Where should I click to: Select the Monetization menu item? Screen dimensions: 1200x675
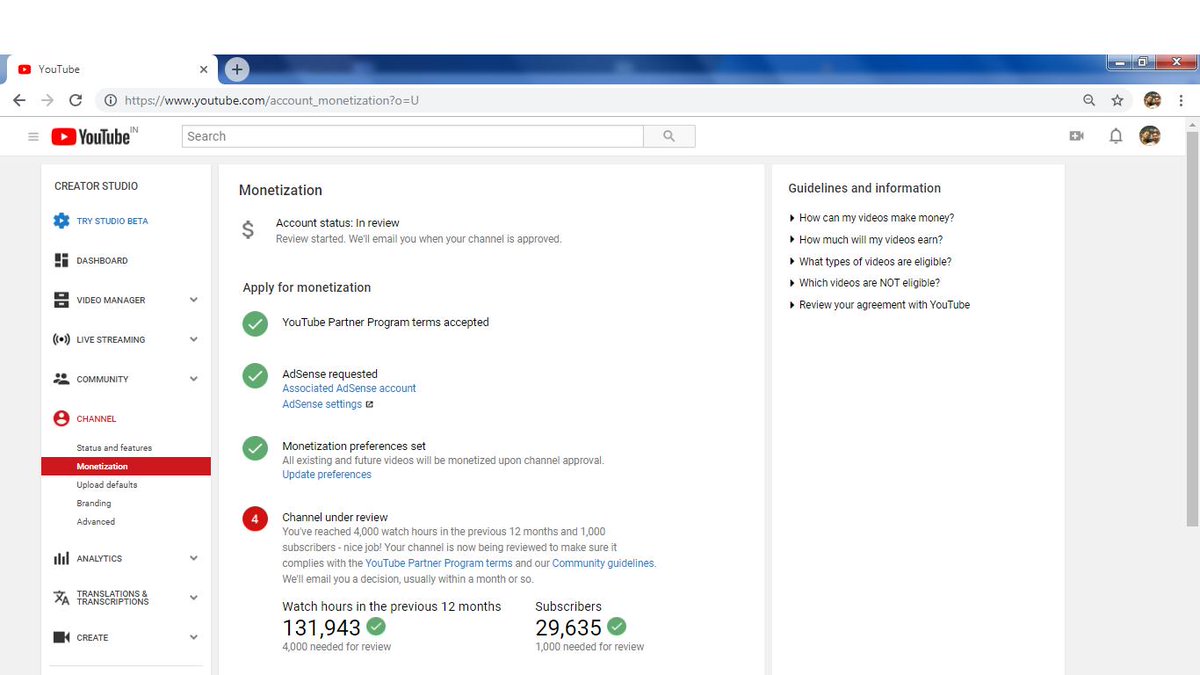tap(126, 466)
